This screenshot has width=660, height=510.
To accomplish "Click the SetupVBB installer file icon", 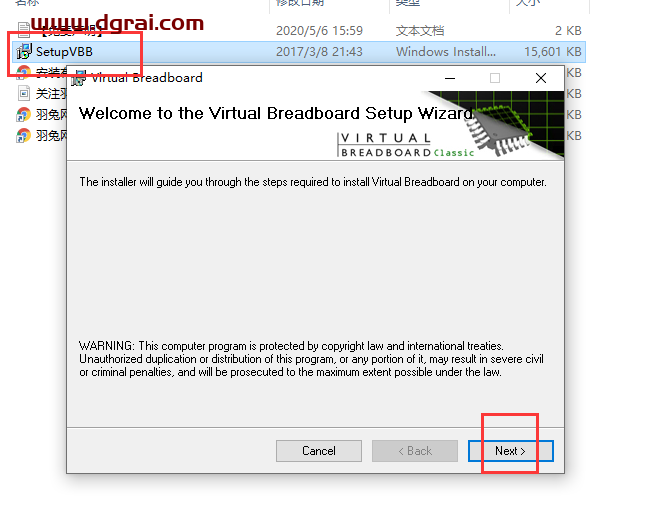I will pos(24,51).
